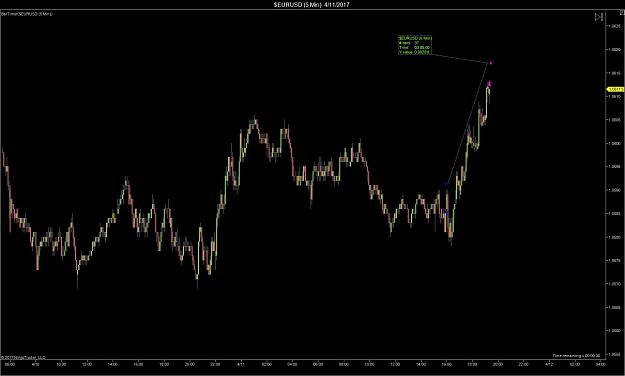The width and height of the screenshot is (625, 376).
Task: Click the NinjaTrader copyright text
Action: coord(23,357)
